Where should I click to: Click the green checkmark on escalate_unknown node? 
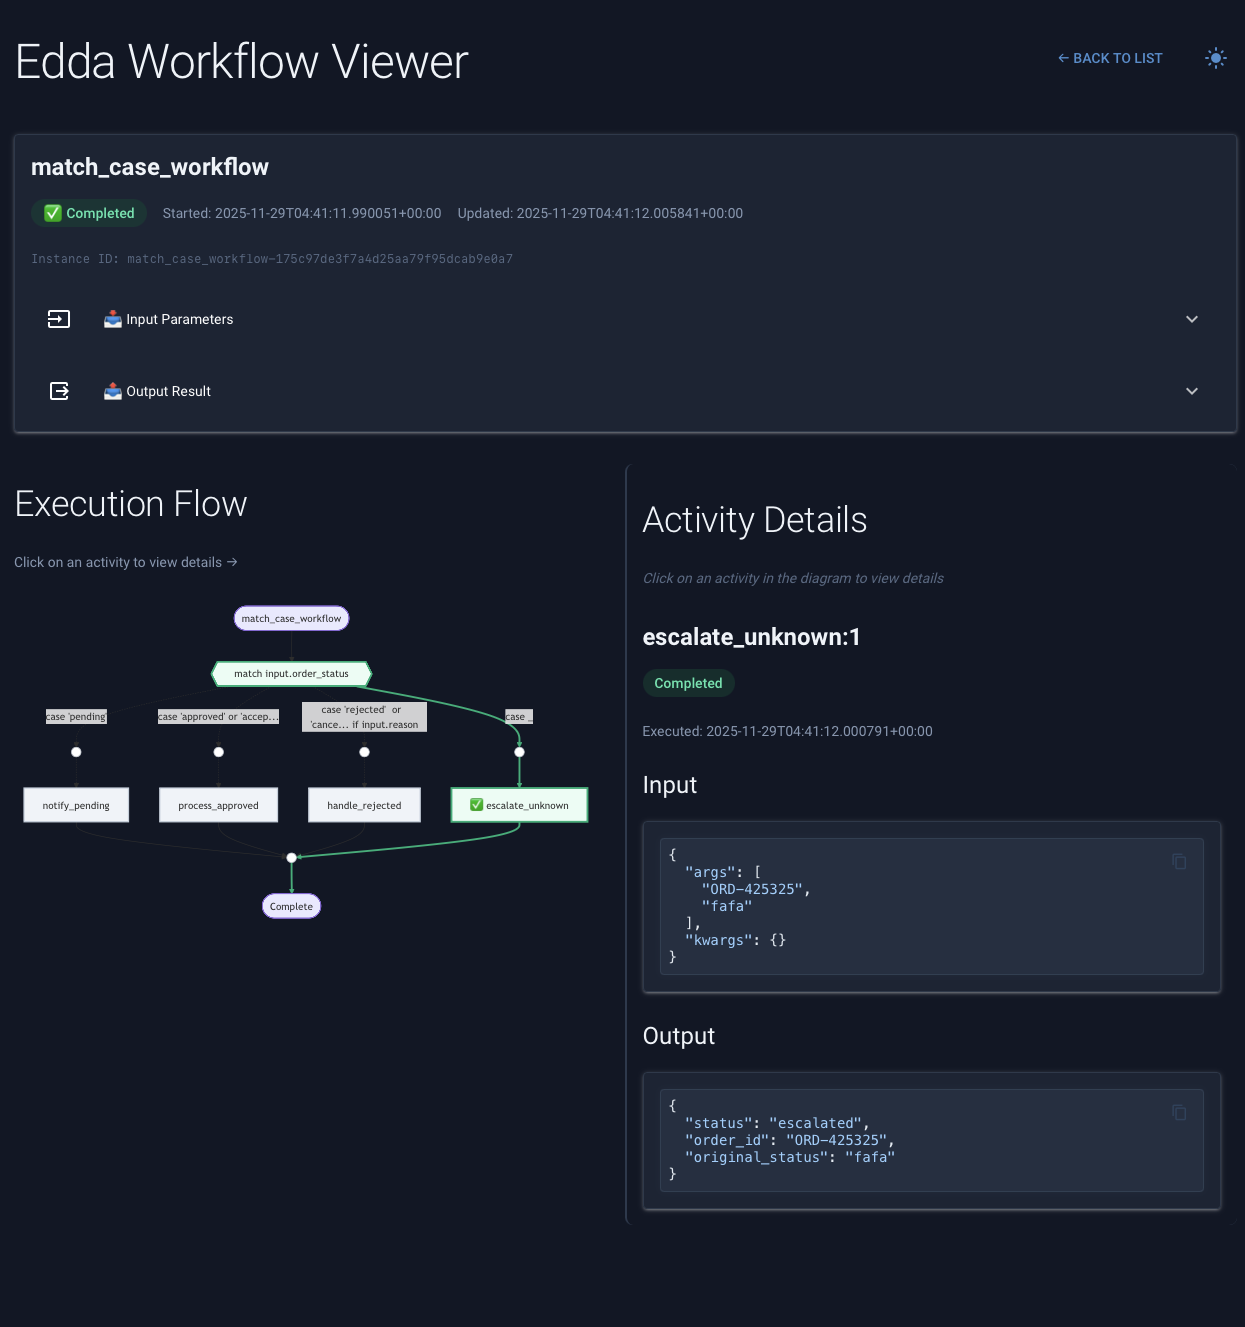[475, 805]
